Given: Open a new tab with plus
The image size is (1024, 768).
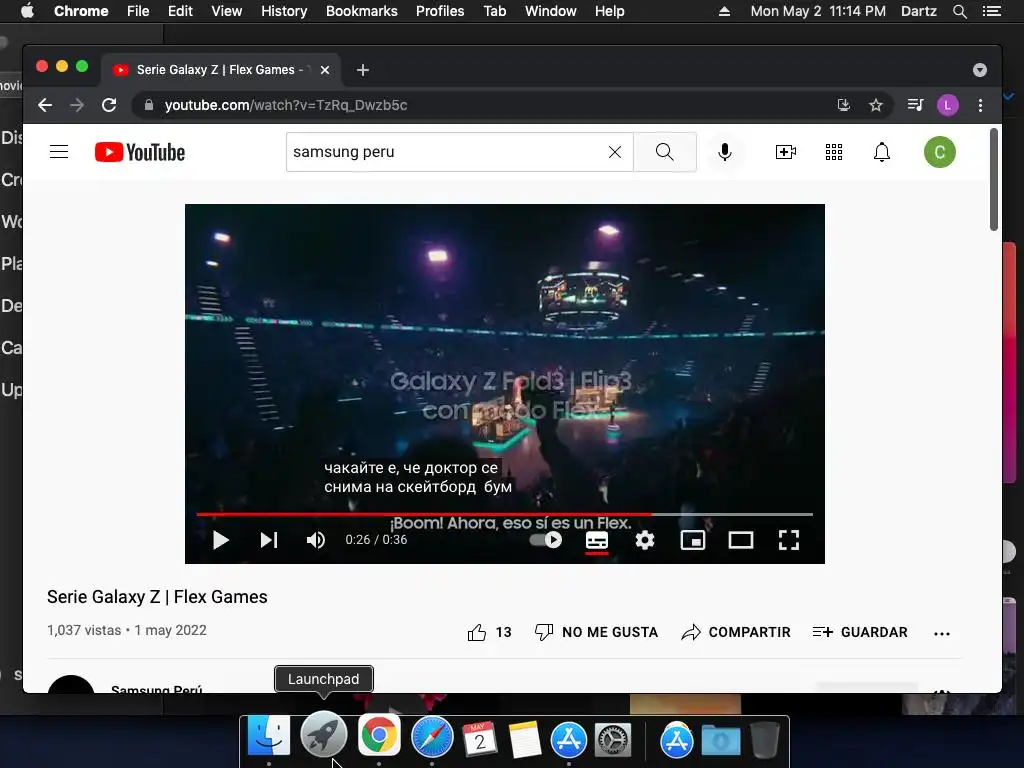Looking at the screenshot, I should pyautogui.click(x=363, y=70).
